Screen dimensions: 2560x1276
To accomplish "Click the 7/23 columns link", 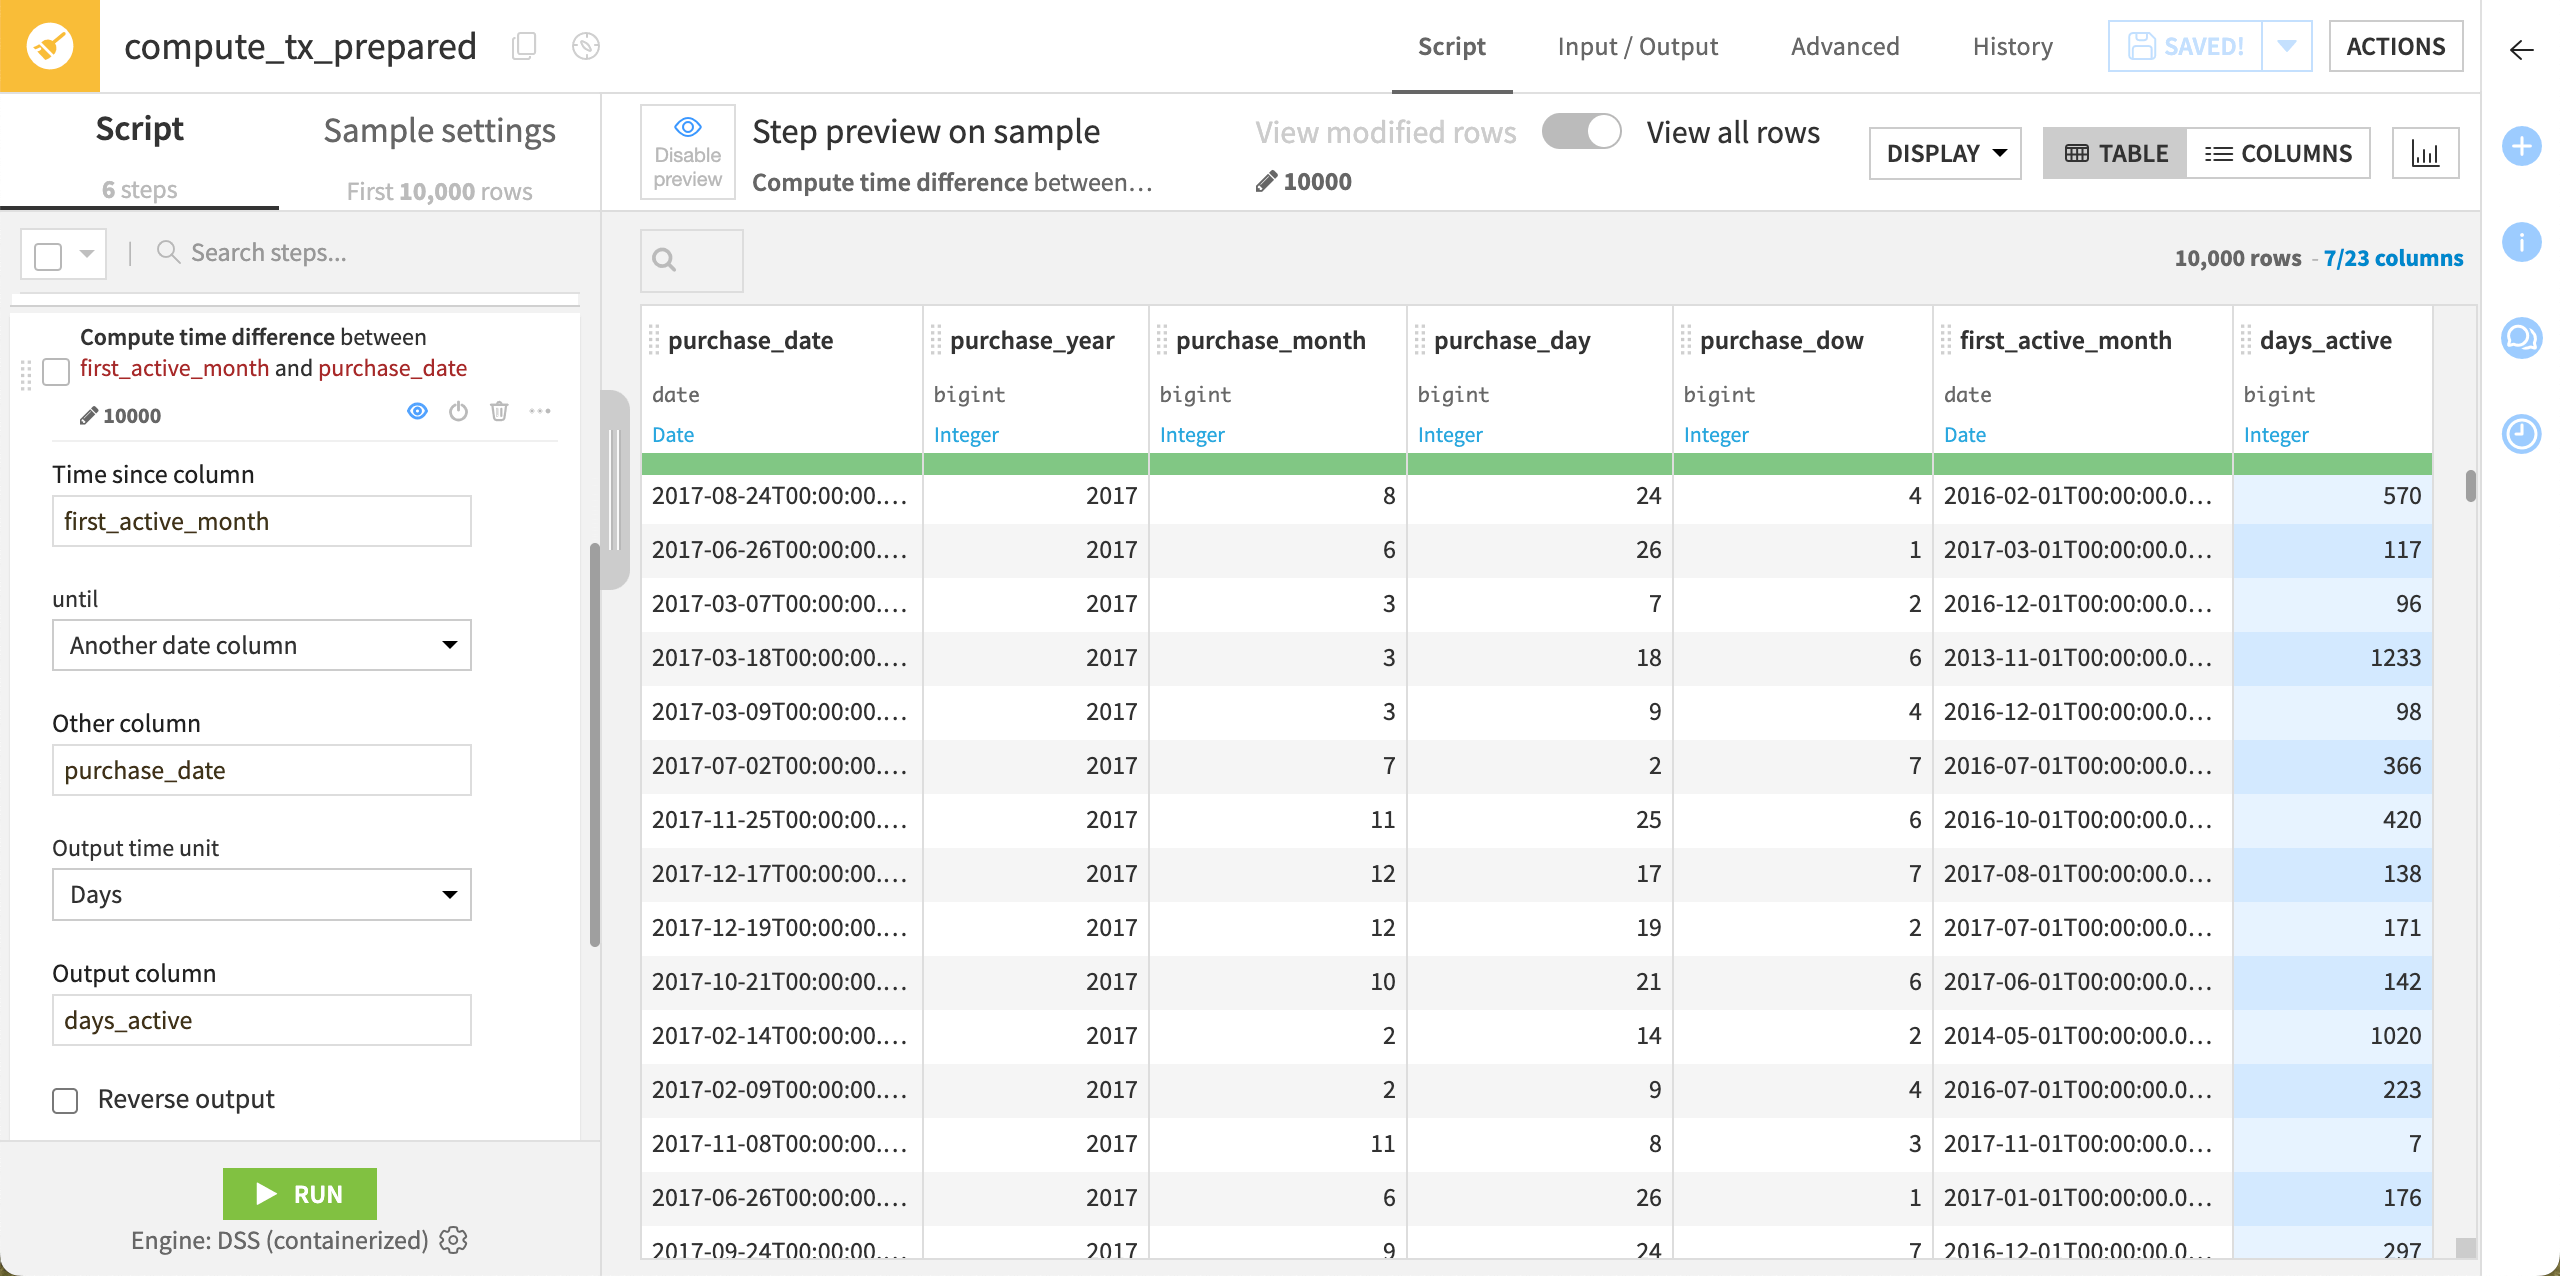I will tap(2393, 257).
